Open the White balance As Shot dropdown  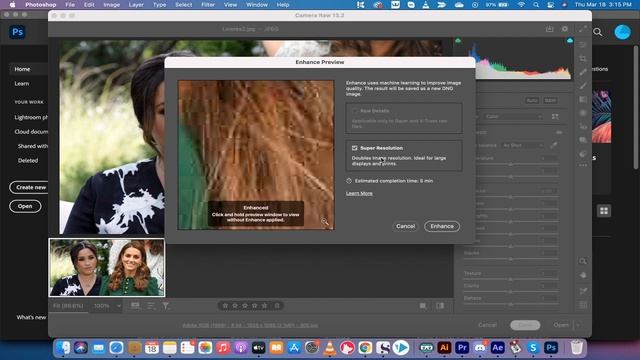(522, 145)
